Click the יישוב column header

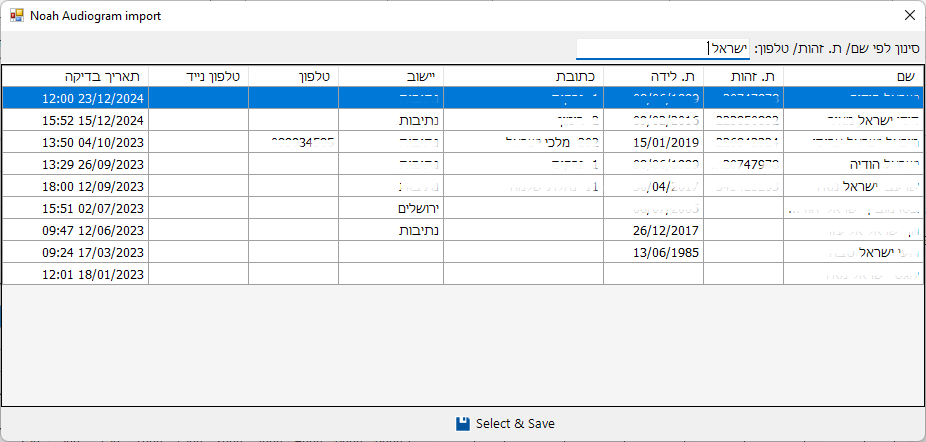pyautogui.click(x=391, y=76)
